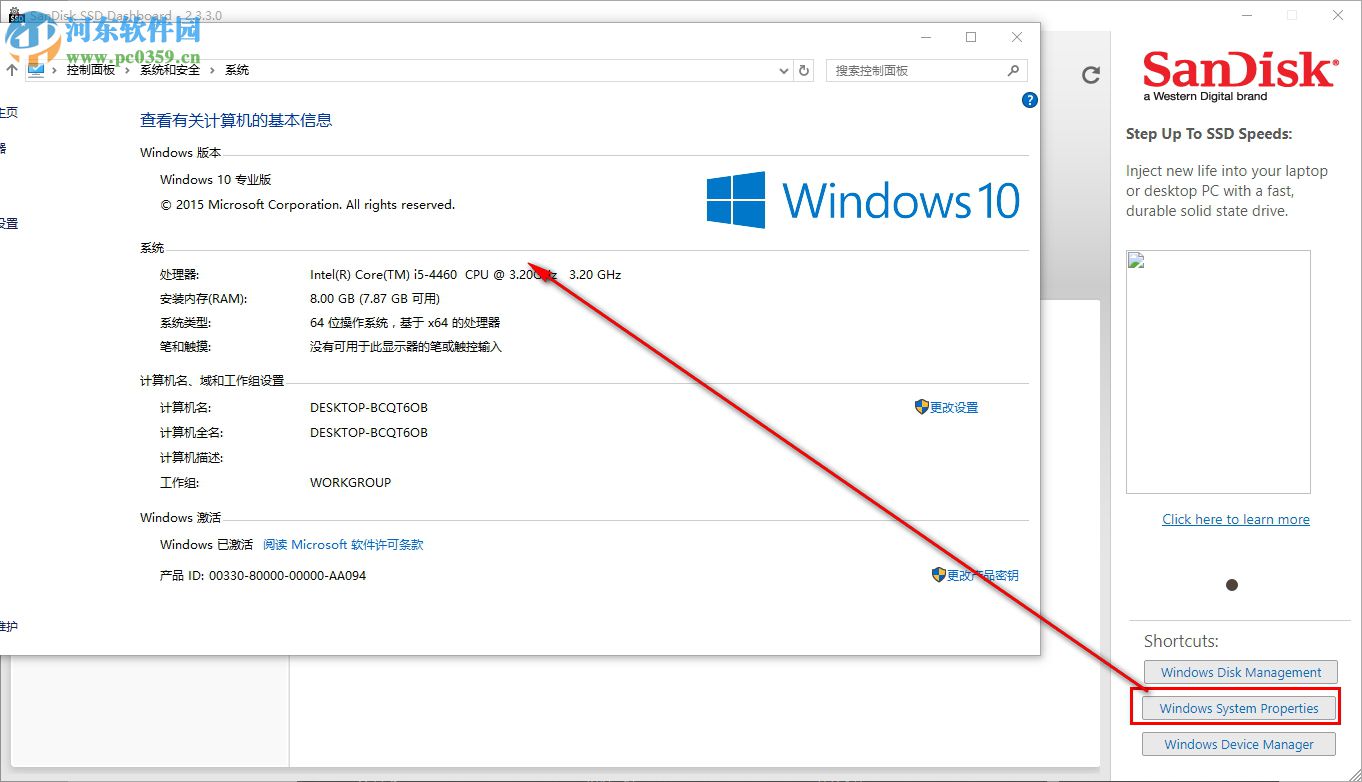Click the magnifier icon in the search box
The height and width of the screenshot is (782, 1362).
[1013, 70]
